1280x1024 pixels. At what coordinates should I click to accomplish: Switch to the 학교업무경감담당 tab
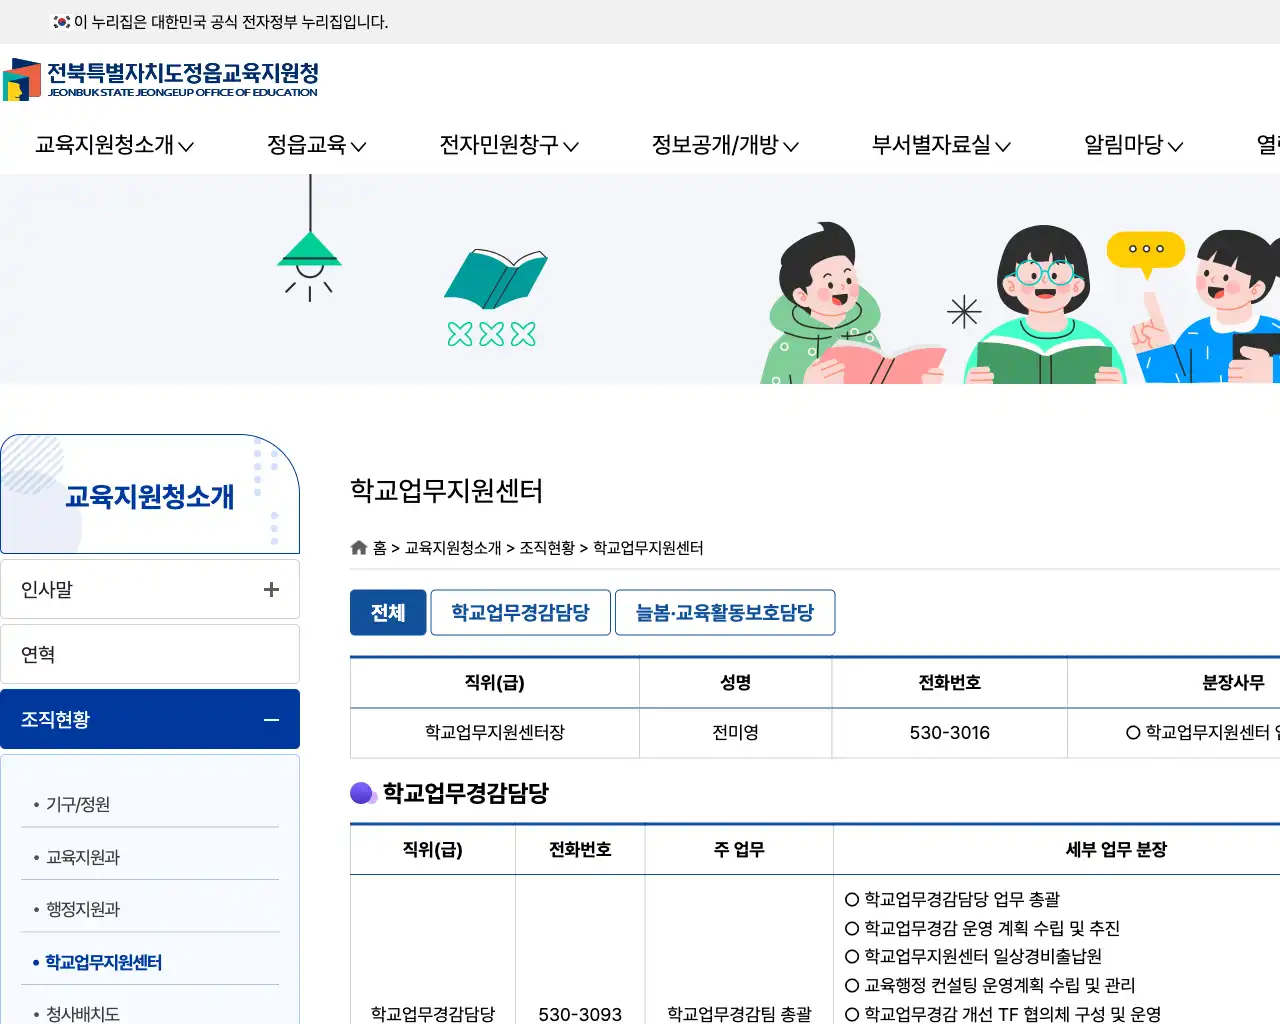click(x=520, y=612)
